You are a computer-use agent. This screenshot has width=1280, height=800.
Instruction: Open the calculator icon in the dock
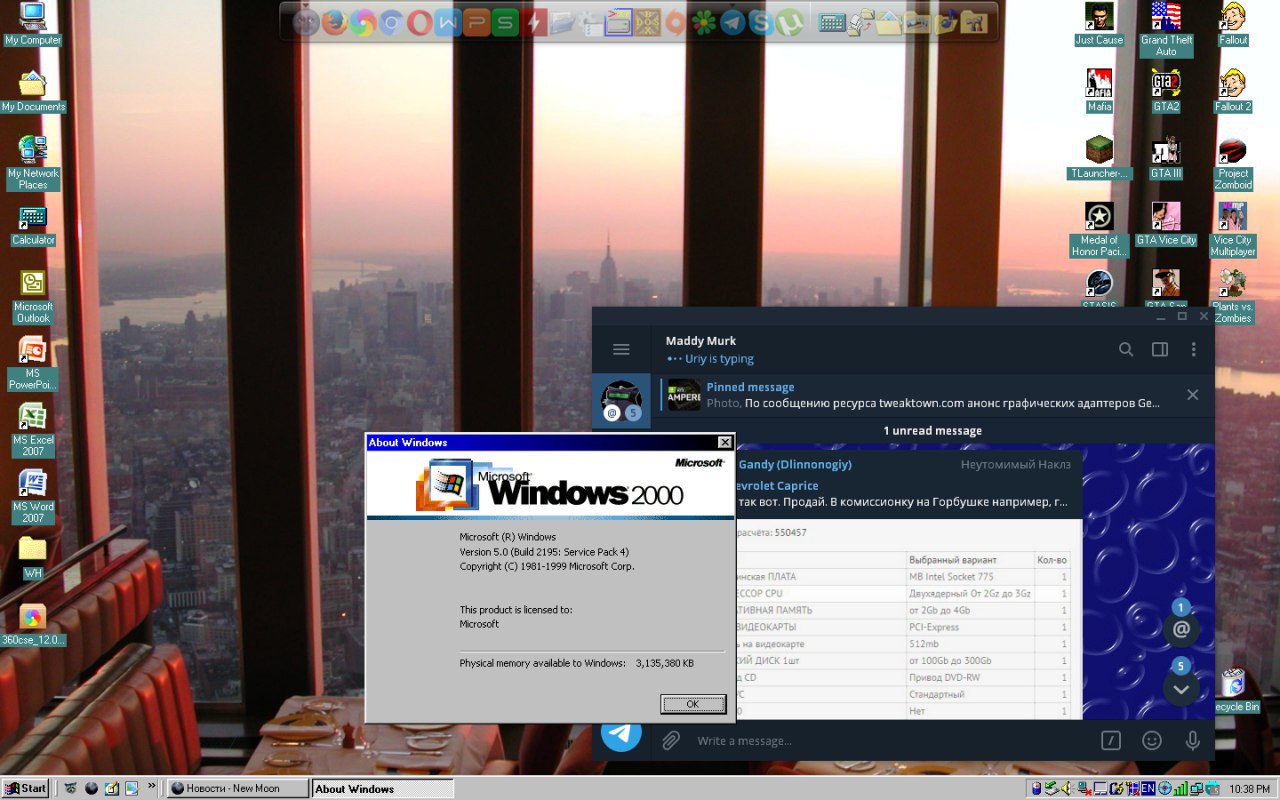point(832,22)
